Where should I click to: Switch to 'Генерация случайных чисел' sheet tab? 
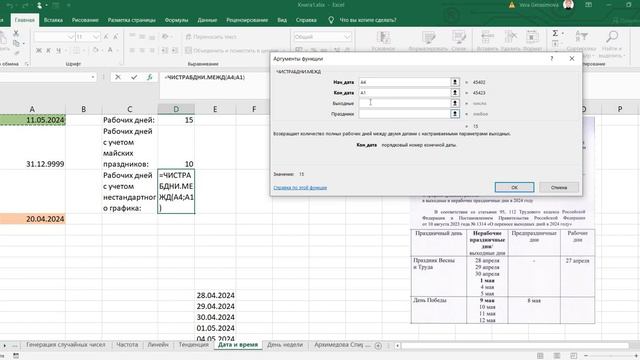pos(66,344)
